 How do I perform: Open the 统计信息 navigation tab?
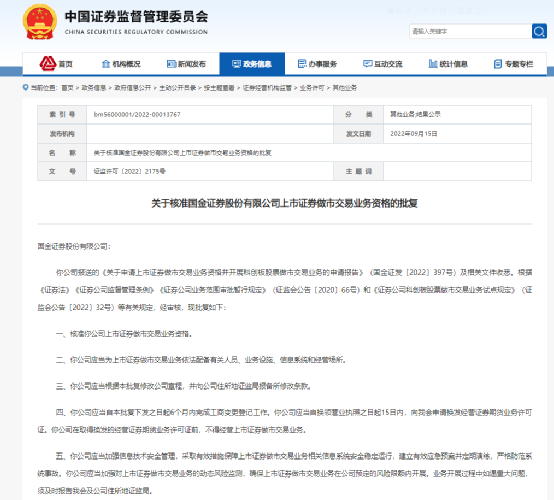point(448,64)
